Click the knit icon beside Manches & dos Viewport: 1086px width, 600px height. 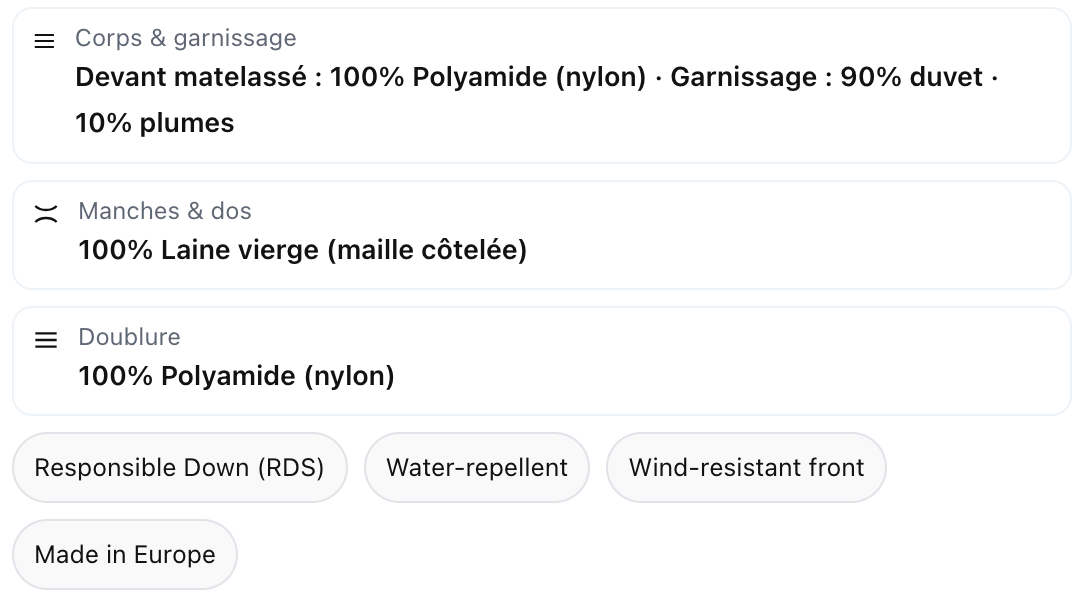(46, 213)
